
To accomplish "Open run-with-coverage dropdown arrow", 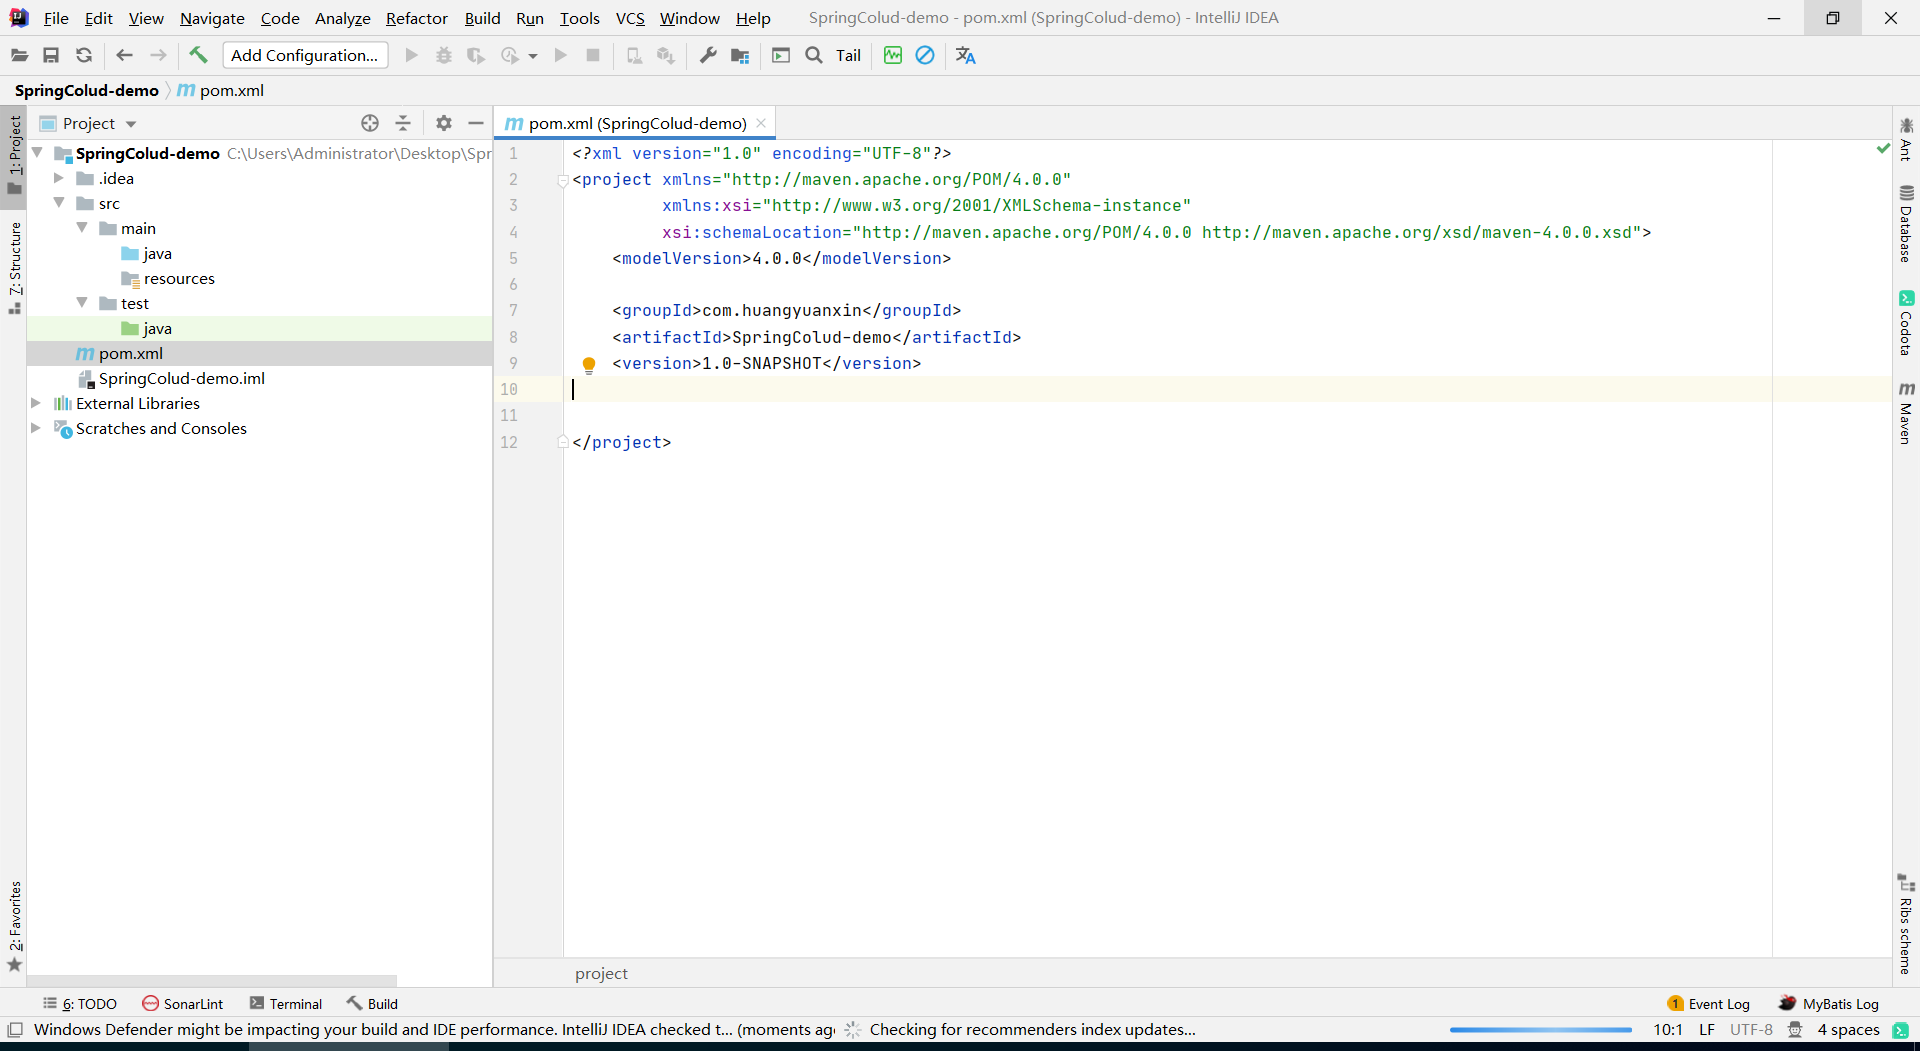I will (533, 56).
